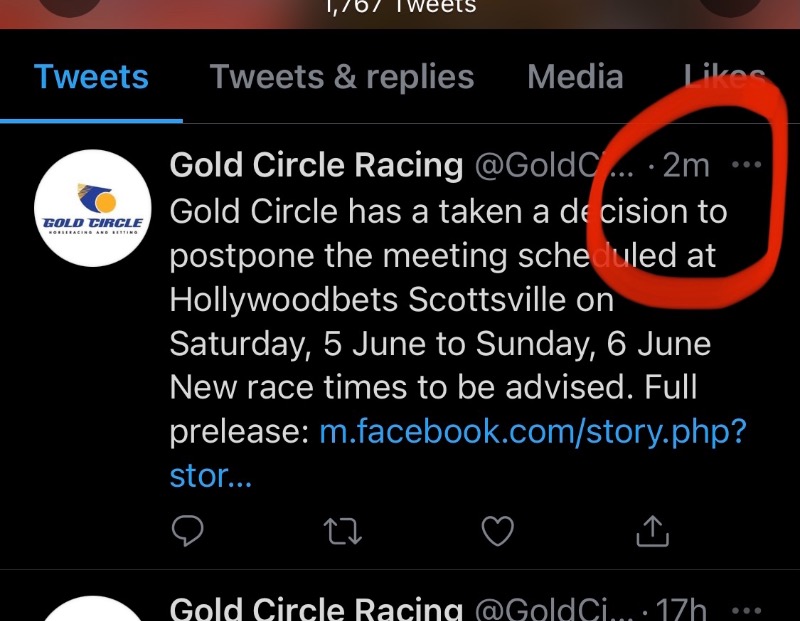Retweet the meeting postponement tweet
The width and height of the screenshot is (800, 621).
(343, 532)
